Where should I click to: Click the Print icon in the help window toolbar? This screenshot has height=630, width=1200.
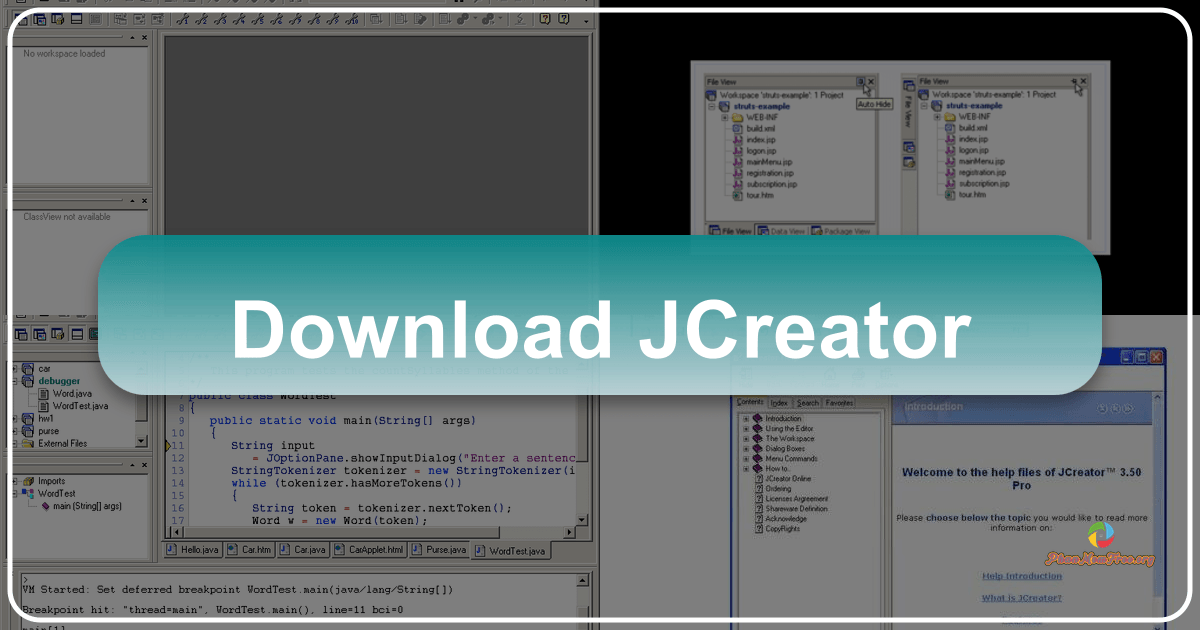point(857,376)
